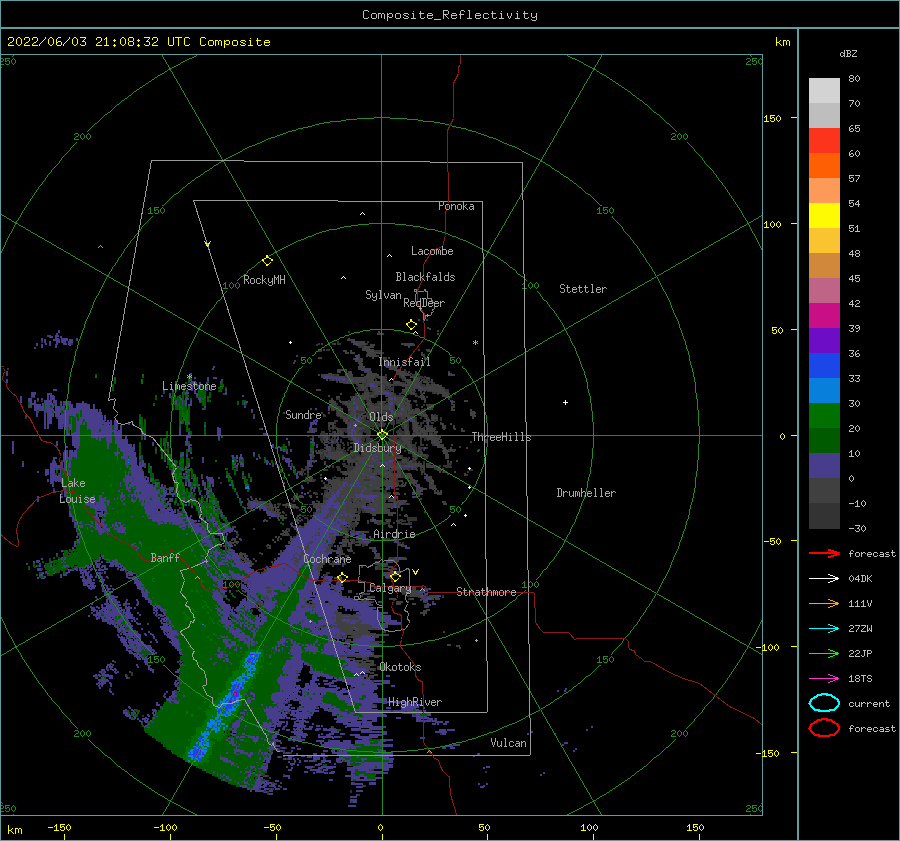Click the yellow diamond marker near Cochrane
This screenshot has width=900, height=841.
click(342, 578)
